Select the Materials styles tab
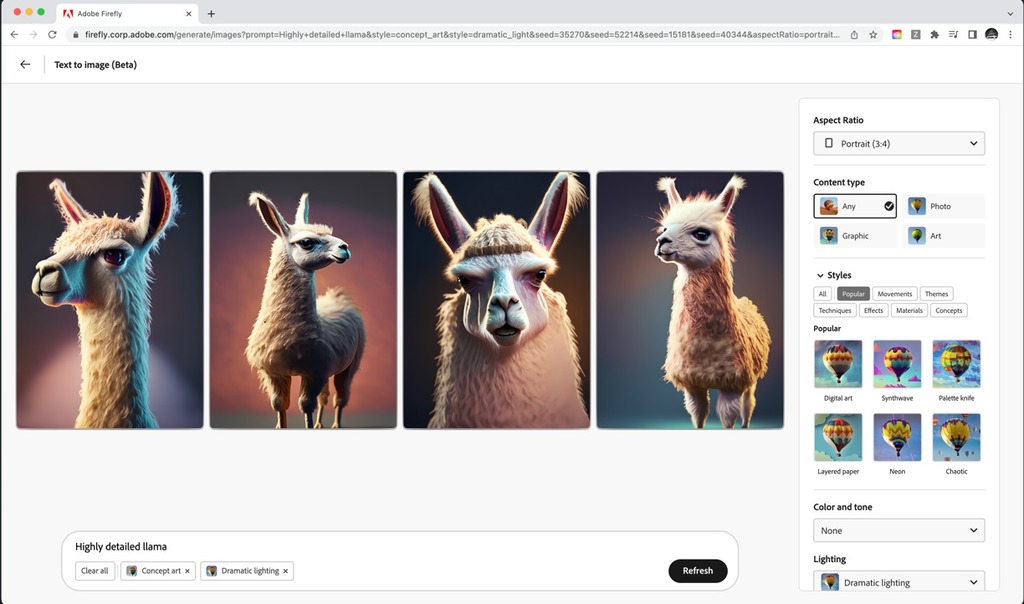The height and width of the screenshot is (604, 1024). (x=909, y=311)
